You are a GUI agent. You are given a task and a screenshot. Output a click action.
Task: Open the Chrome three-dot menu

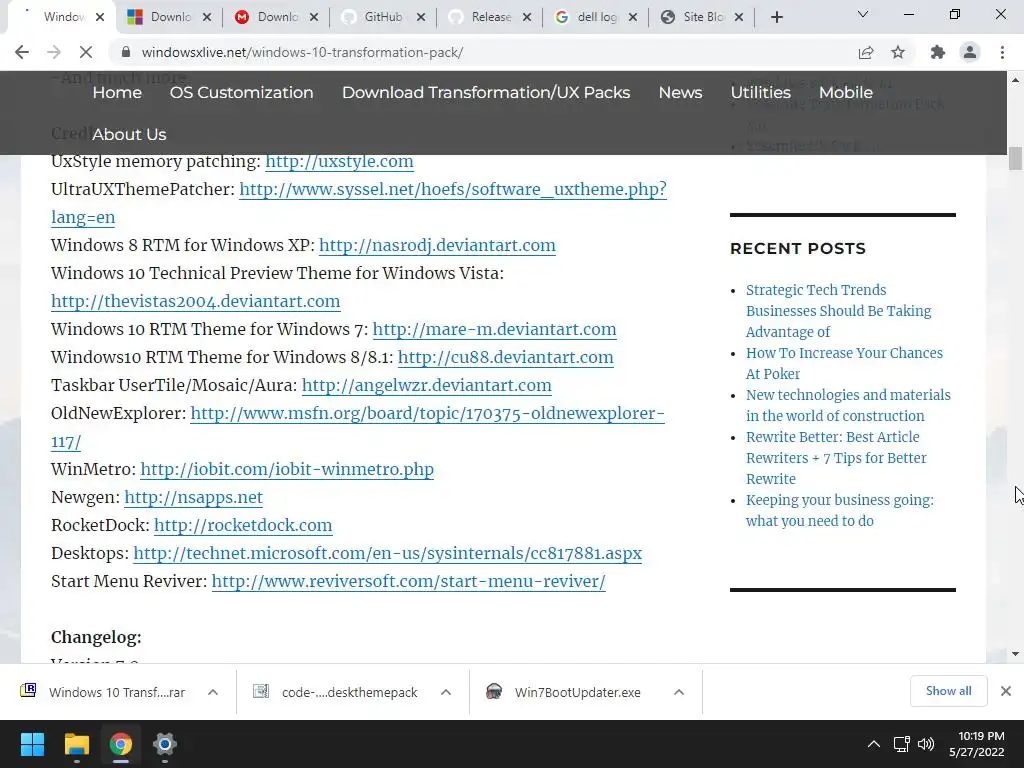pyautogui.click(x=1002, y=52)
